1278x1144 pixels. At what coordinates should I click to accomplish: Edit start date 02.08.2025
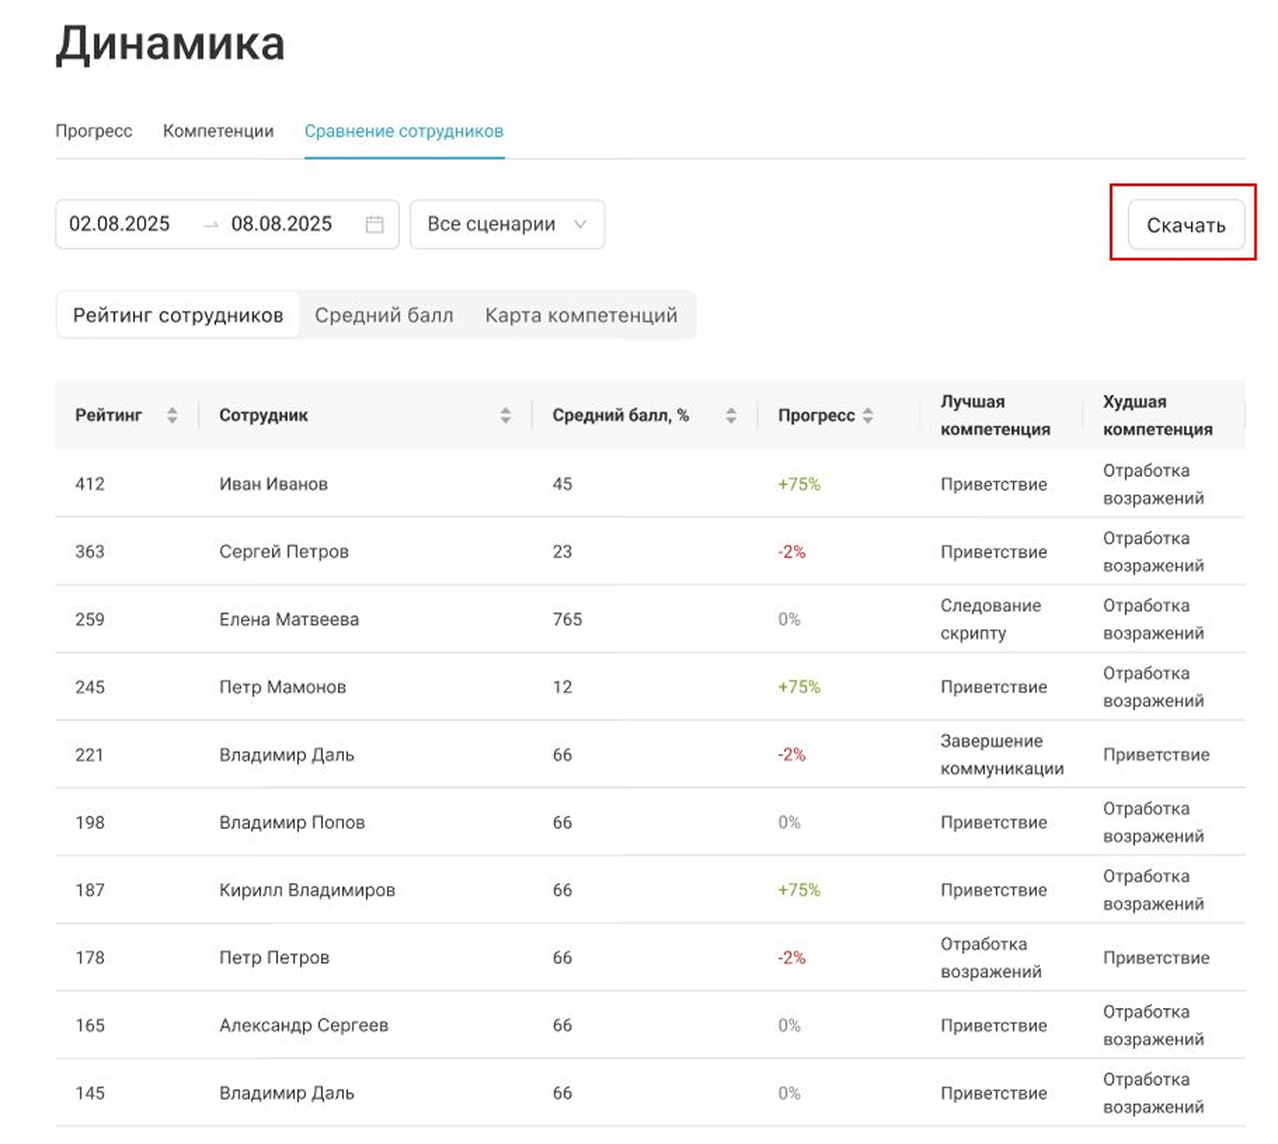point(119,224)
